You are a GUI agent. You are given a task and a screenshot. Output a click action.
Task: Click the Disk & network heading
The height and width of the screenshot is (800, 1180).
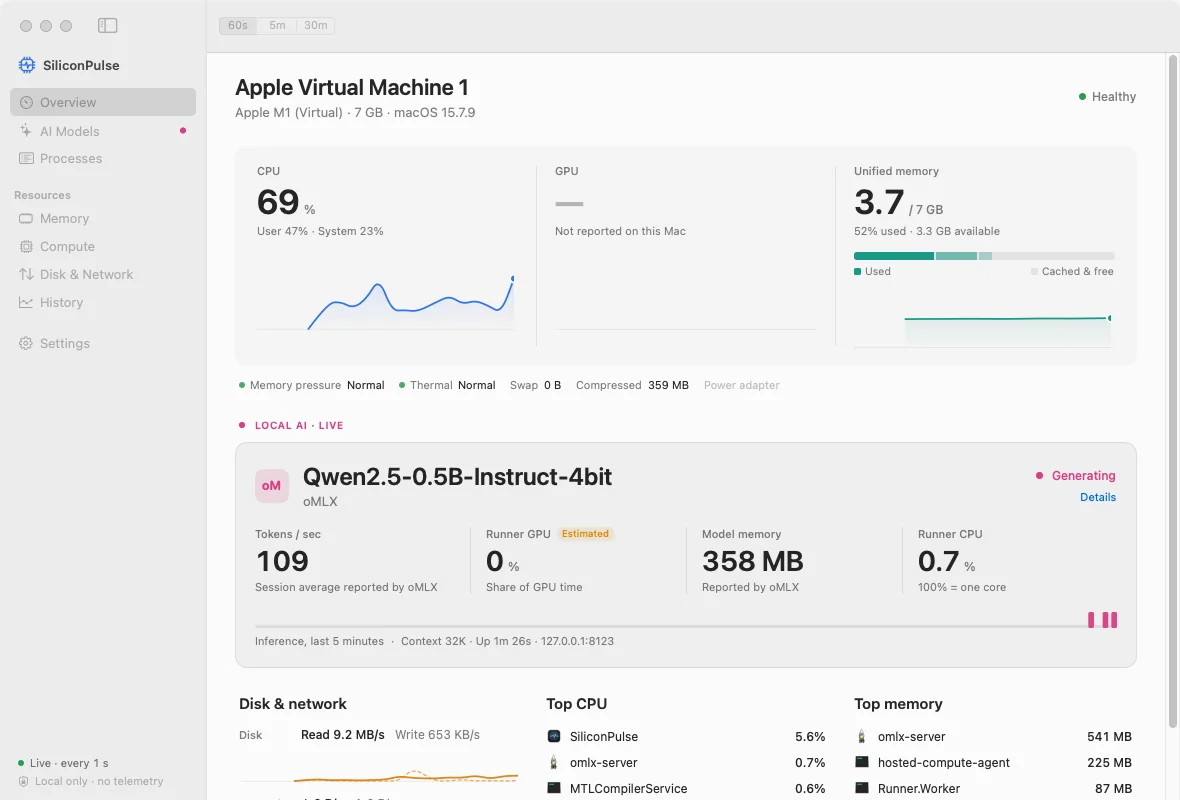[x=293, y=704]
